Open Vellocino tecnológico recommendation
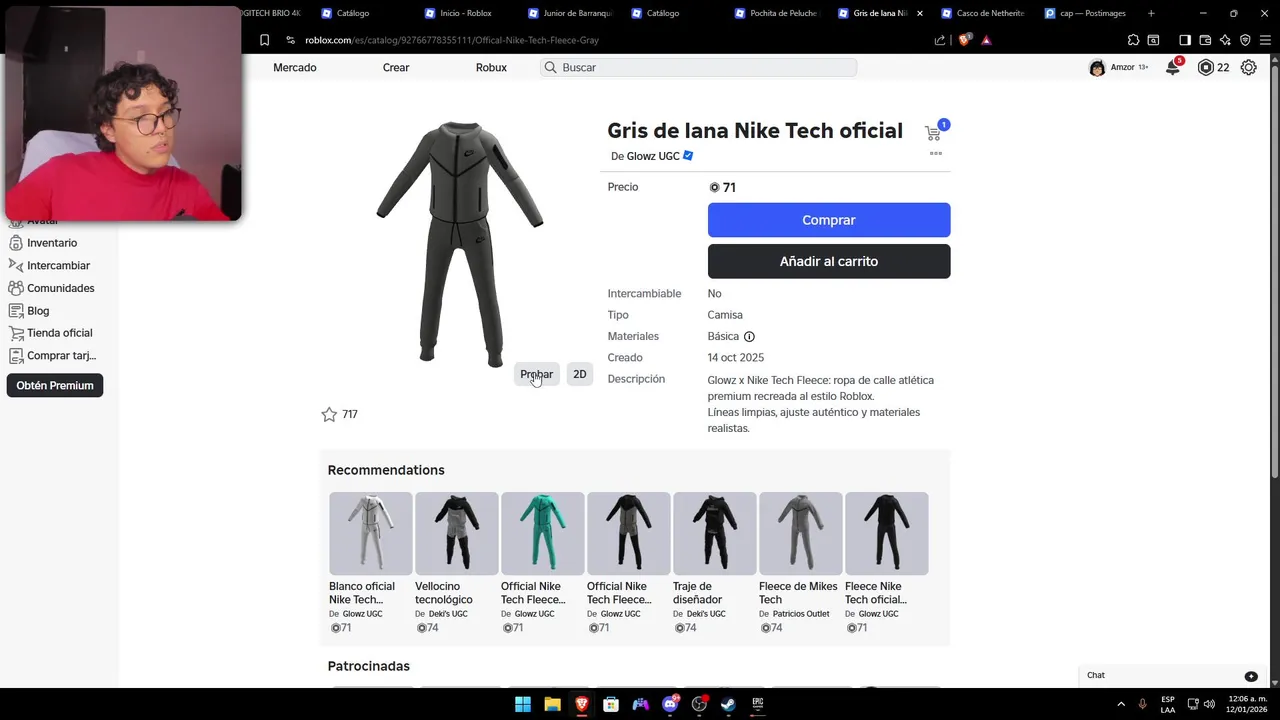The image size is (1280, 720). (x=456, y=562)
